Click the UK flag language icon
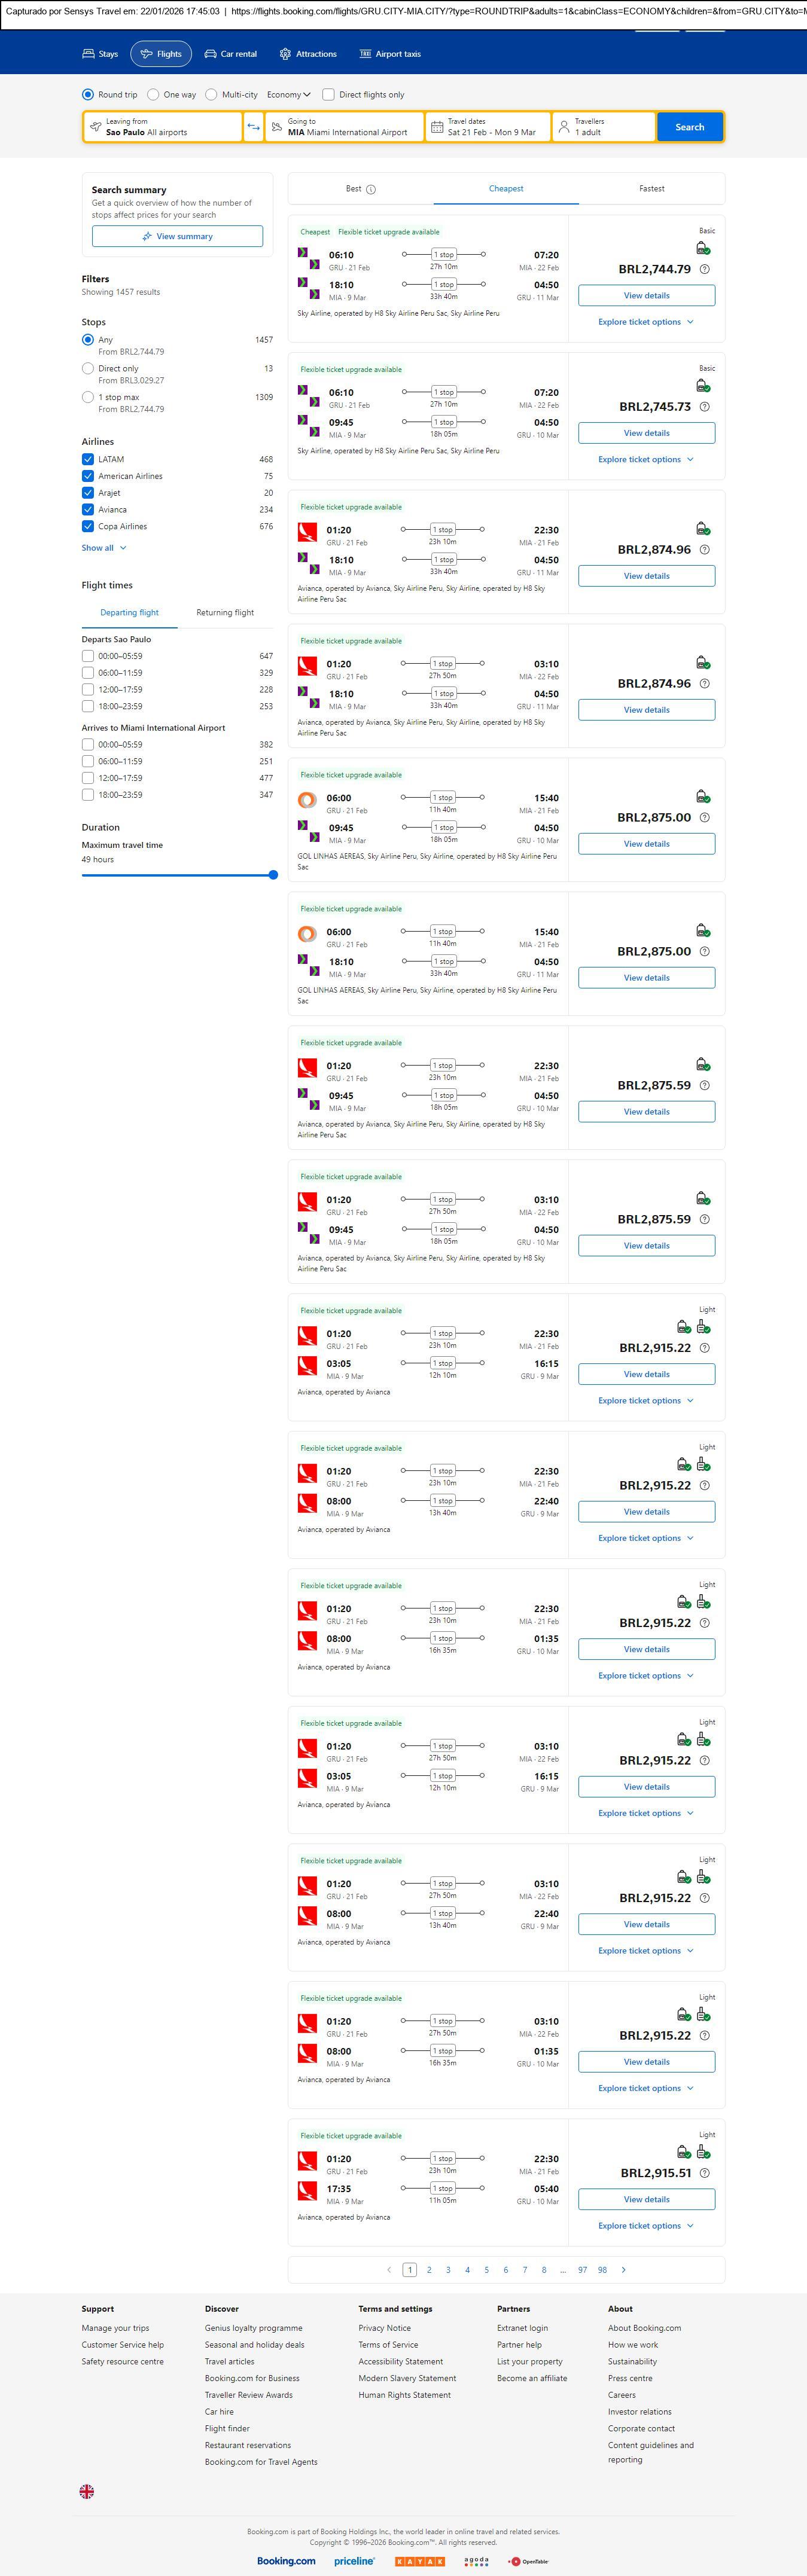The height and width of the screenshot is (2576, 807). tap(87, 2491)
